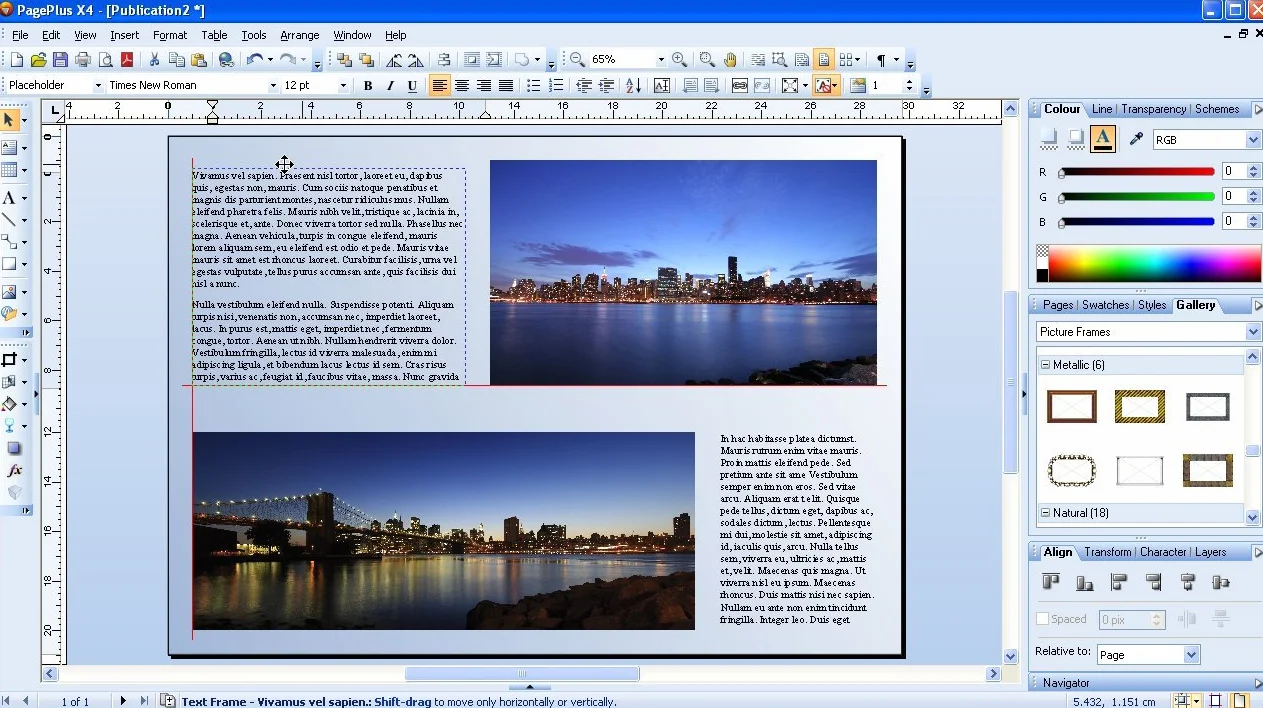Open the File menu
The width and height of the screenshot is (1263, 708).
(20, 35)
